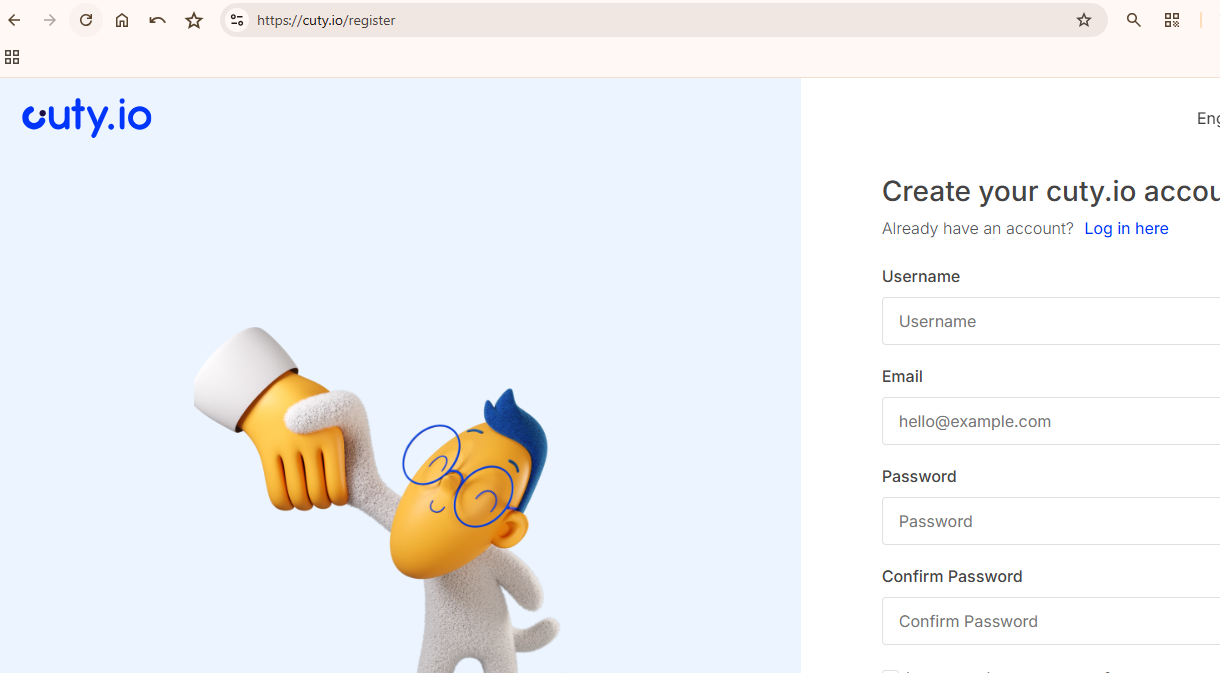
Task: Bookmark this page with address bar star
Action: pyautogui.click(x=1084, y=20)
